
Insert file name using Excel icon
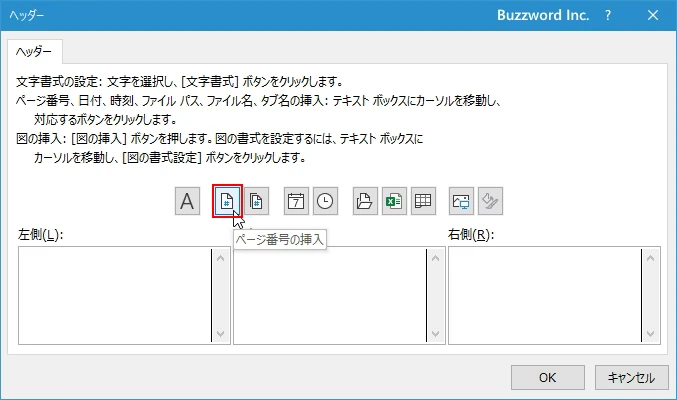[x=394, y=201]
